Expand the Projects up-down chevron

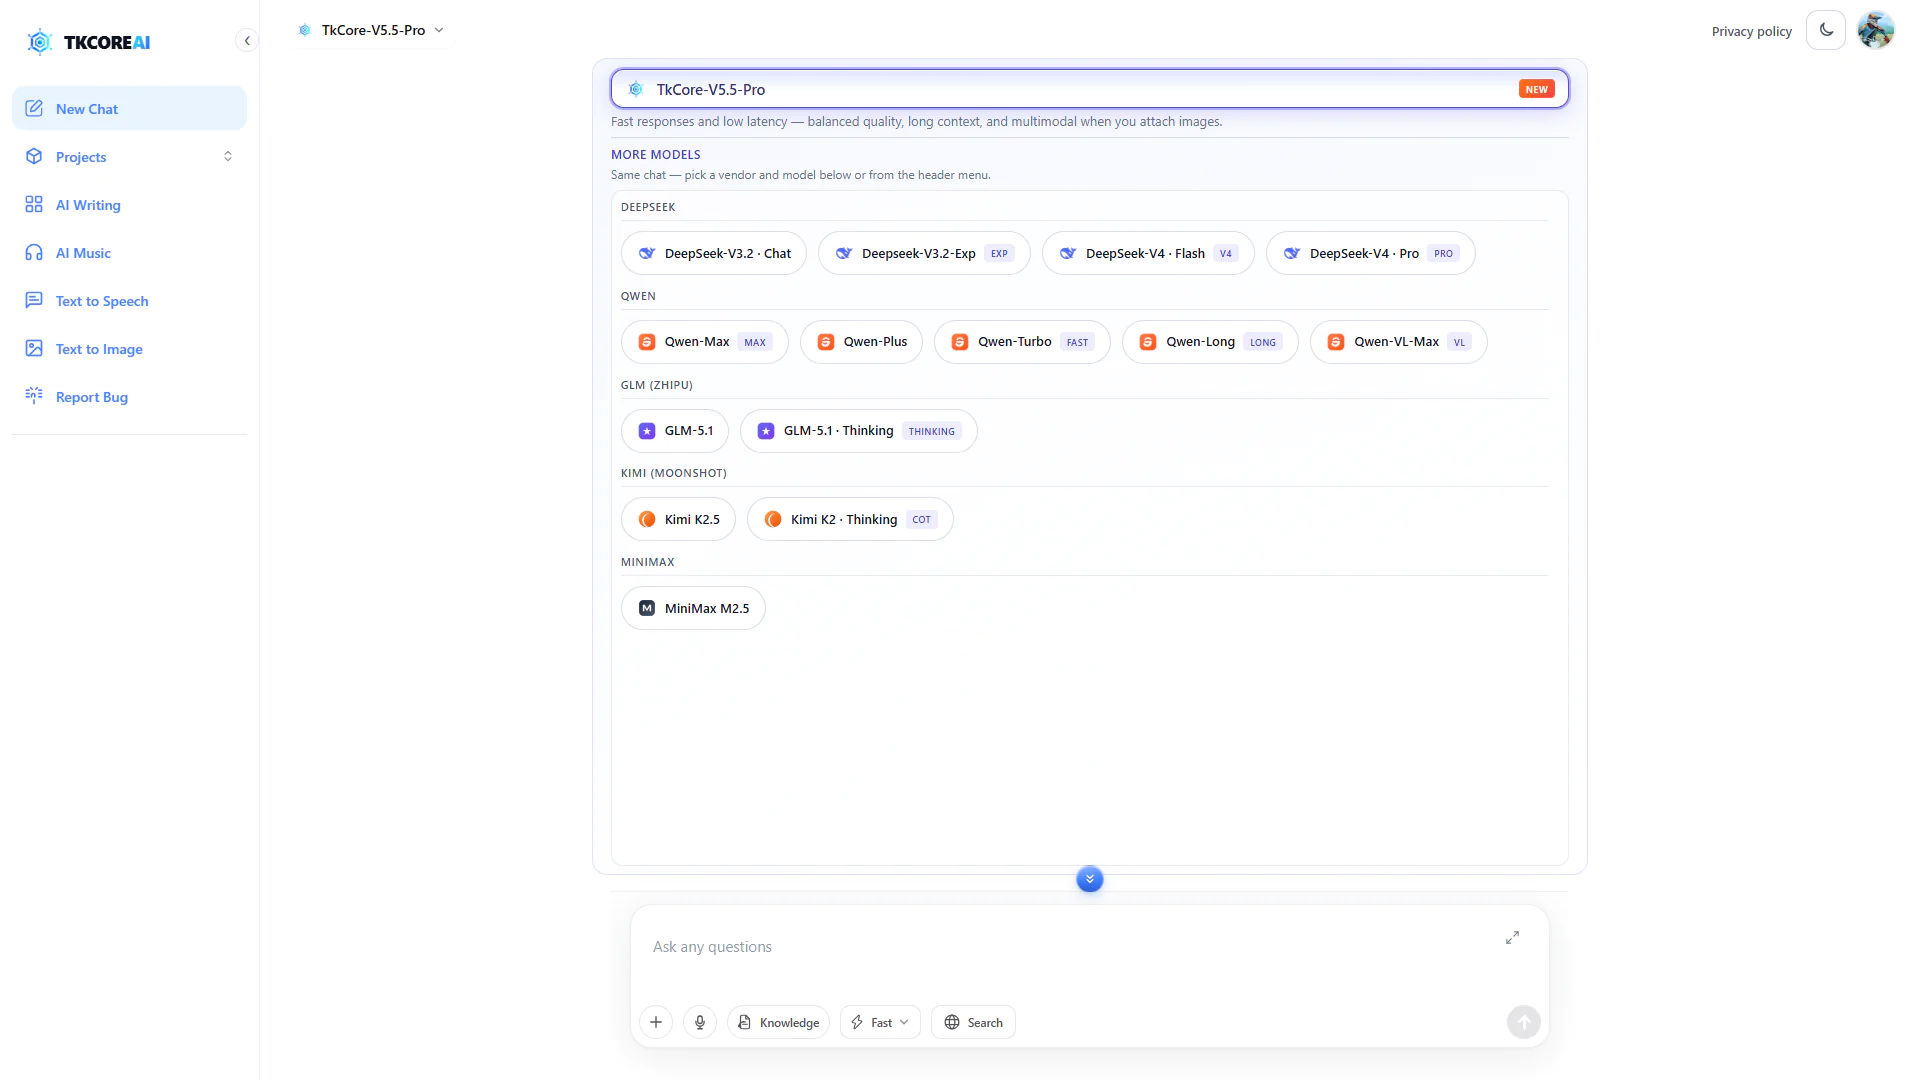228,157
